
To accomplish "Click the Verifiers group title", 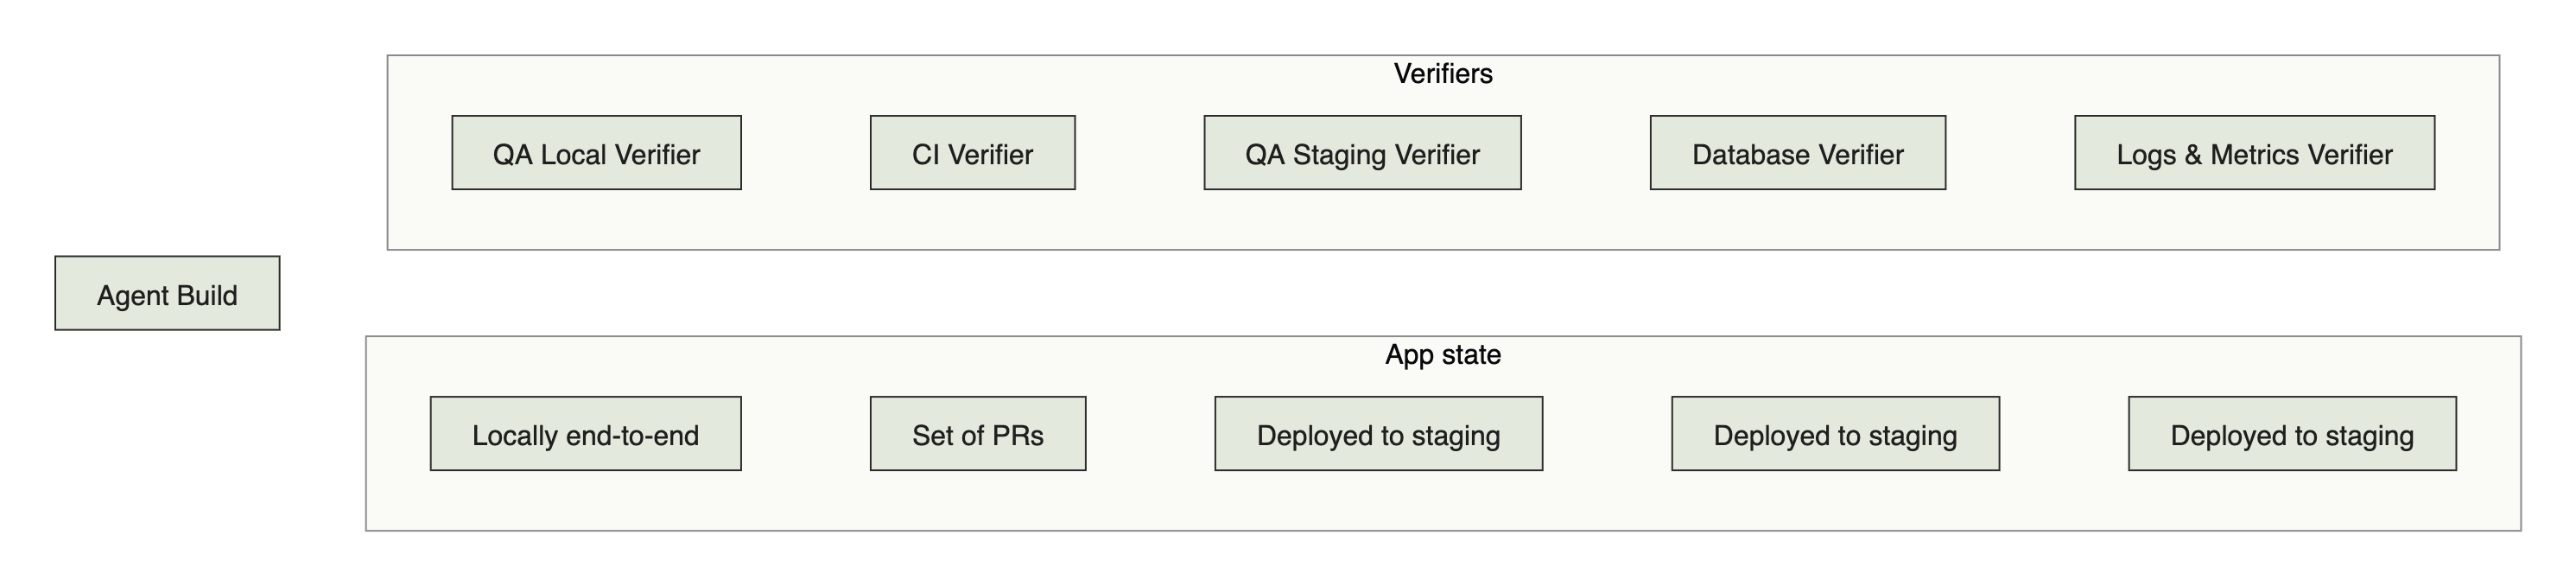I will [x=1443, y=74].
